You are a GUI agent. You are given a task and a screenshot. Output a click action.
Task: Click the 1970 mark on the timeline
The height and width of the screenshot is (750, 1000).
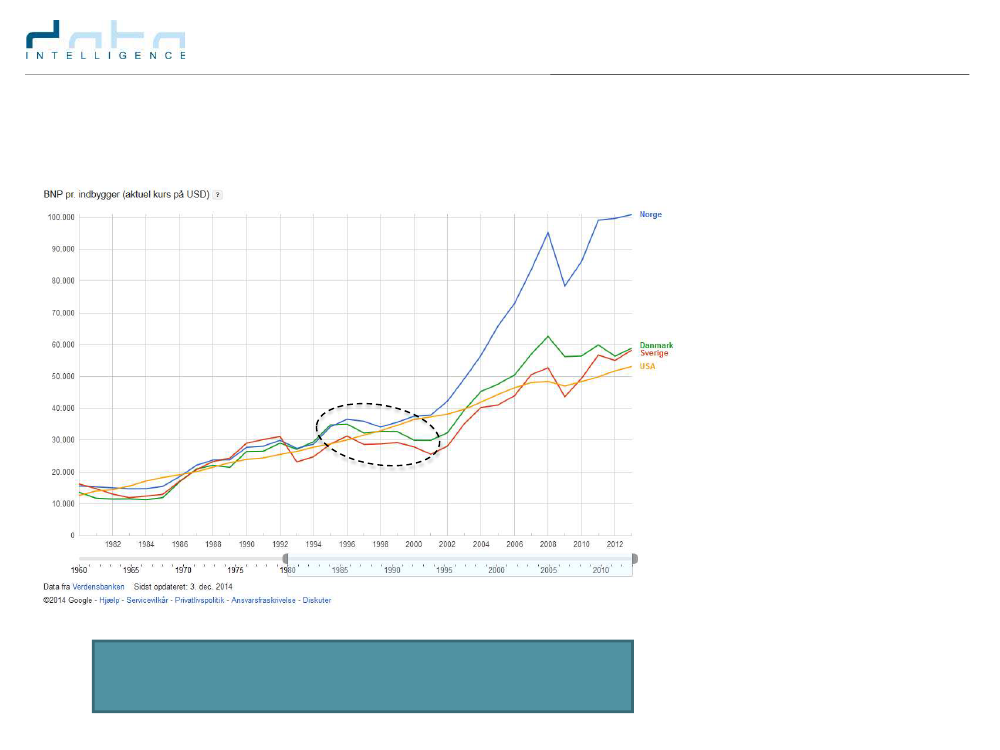(183, 568)
